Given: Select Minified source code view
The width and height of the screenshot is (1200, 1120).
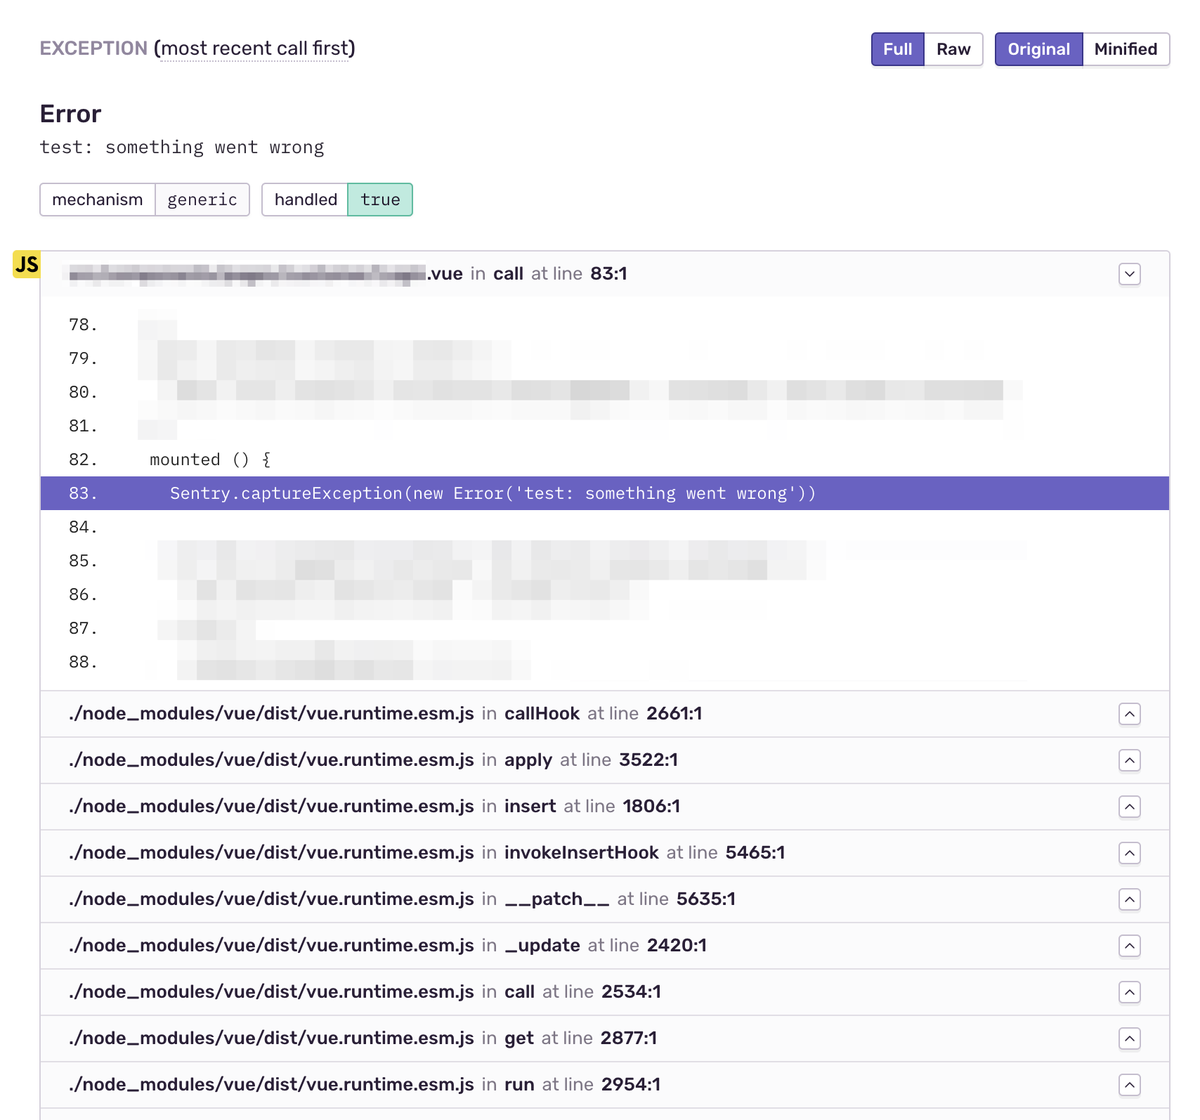Looking at the screenshot, I should pyautogui.click(x=1125, y=49).
